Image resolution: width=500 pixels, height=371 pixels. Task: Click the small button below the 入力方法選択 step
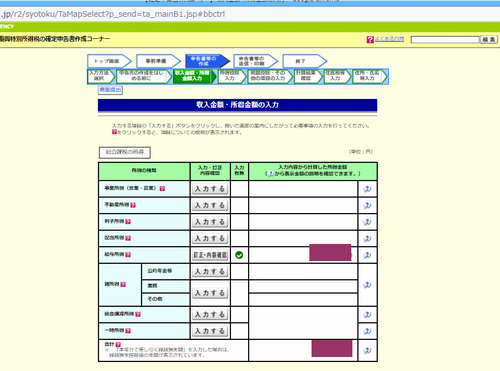click(110, 90)
